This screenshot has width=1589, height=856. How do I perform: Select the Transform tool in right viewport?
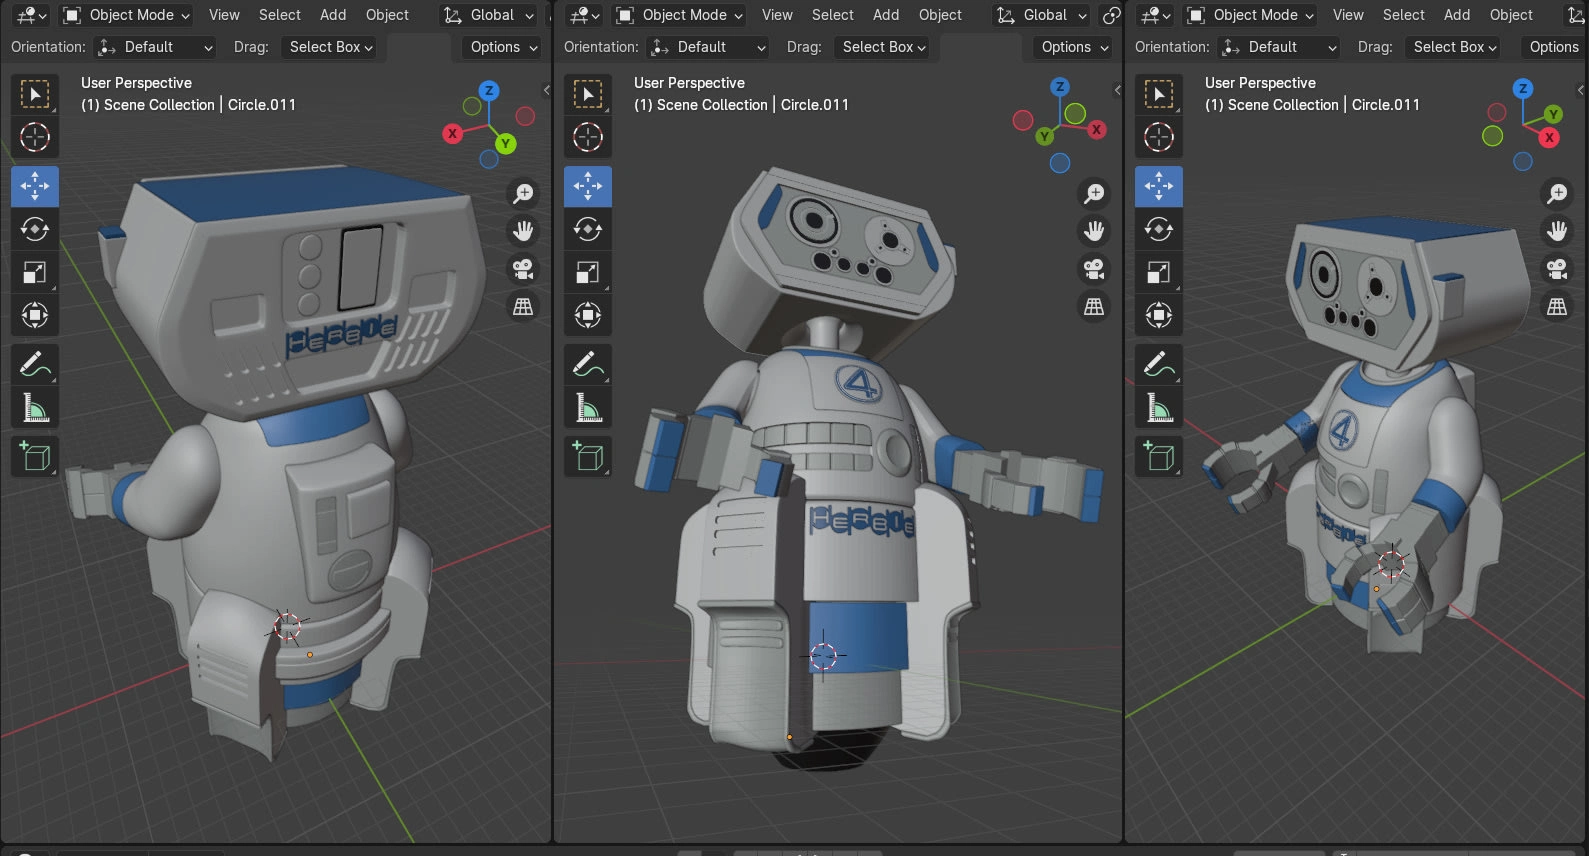[x=1159, y=316]
